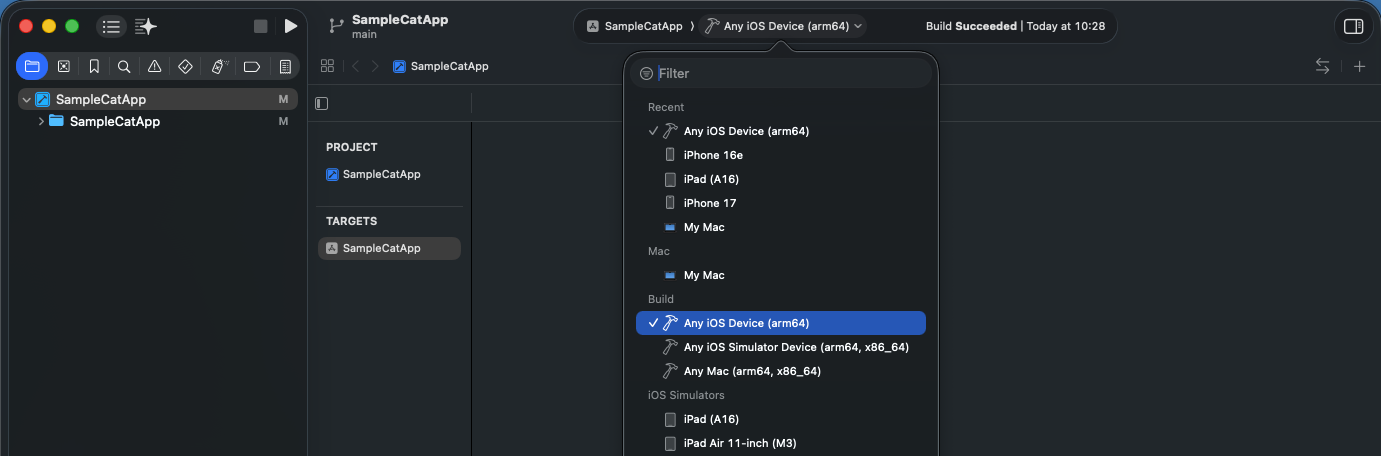Expand the SampleCatApp folder group
Screen dimensions: 1381x456
coord(41,121)
